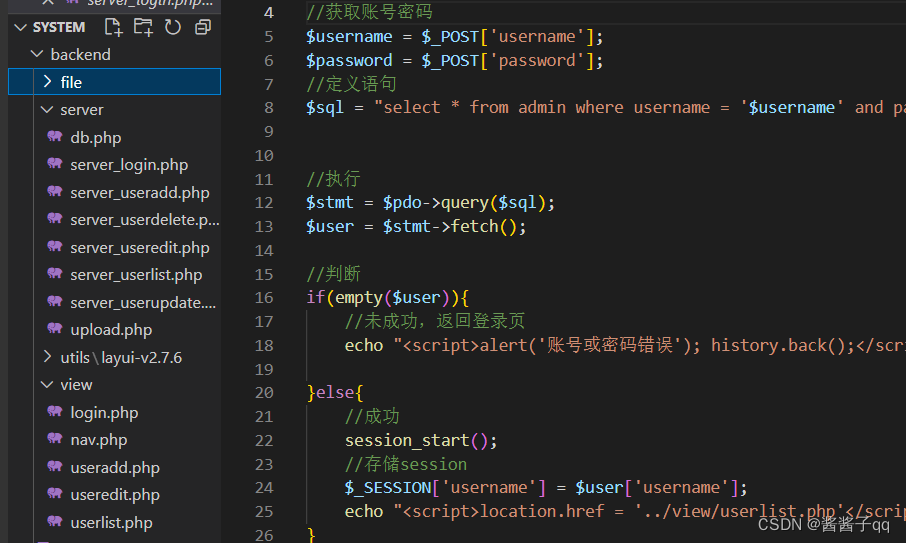The height and width of the screenshot is (543, 906).
Task: Expand the file folder
Action: [47, 81]
